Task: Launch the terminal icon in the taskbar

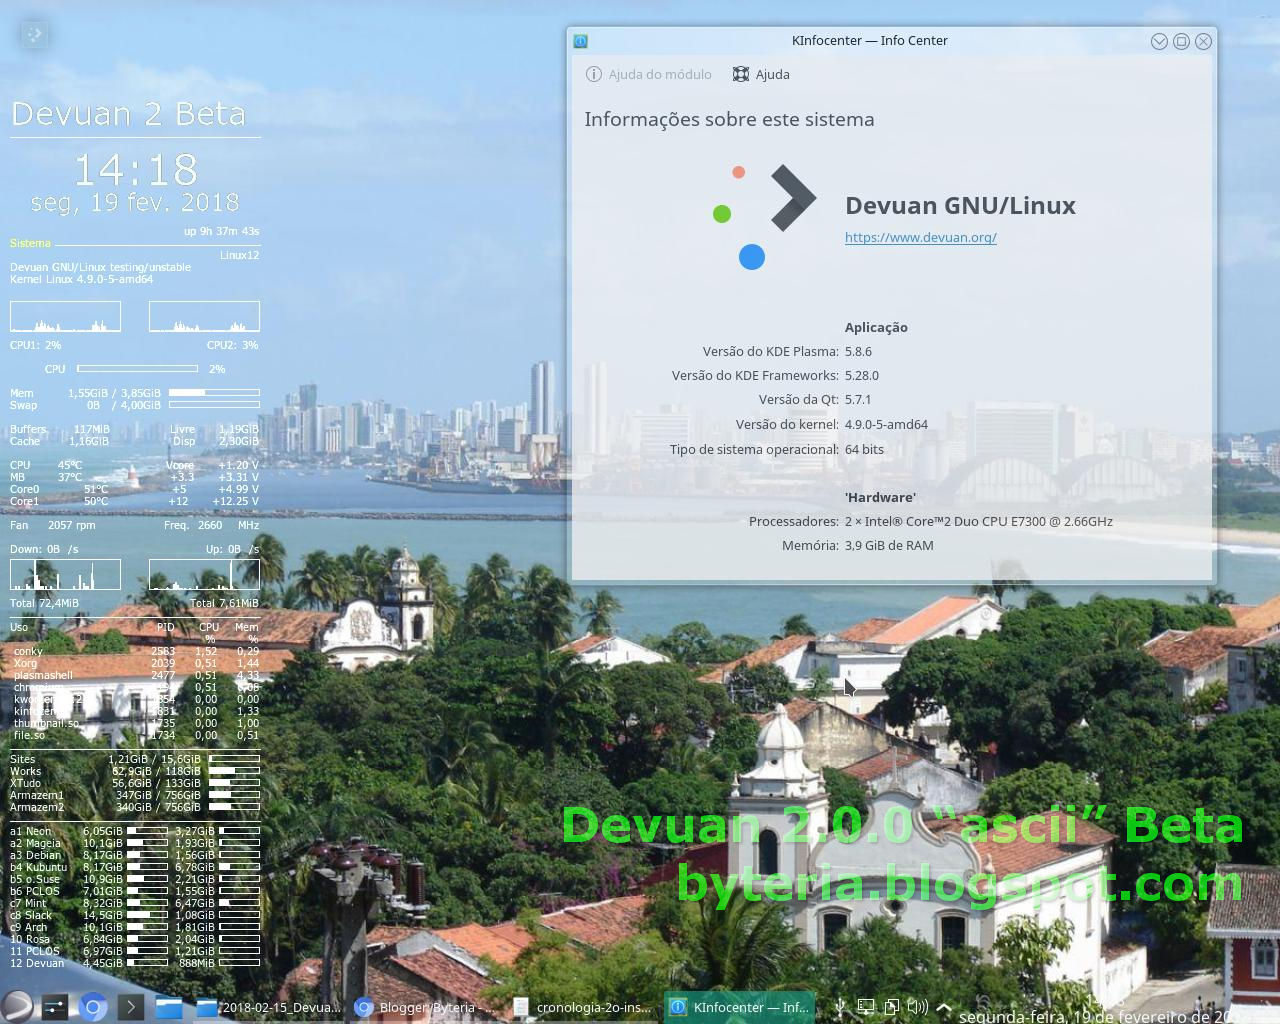Action: pyautogui.click(x=130, y=1007)
